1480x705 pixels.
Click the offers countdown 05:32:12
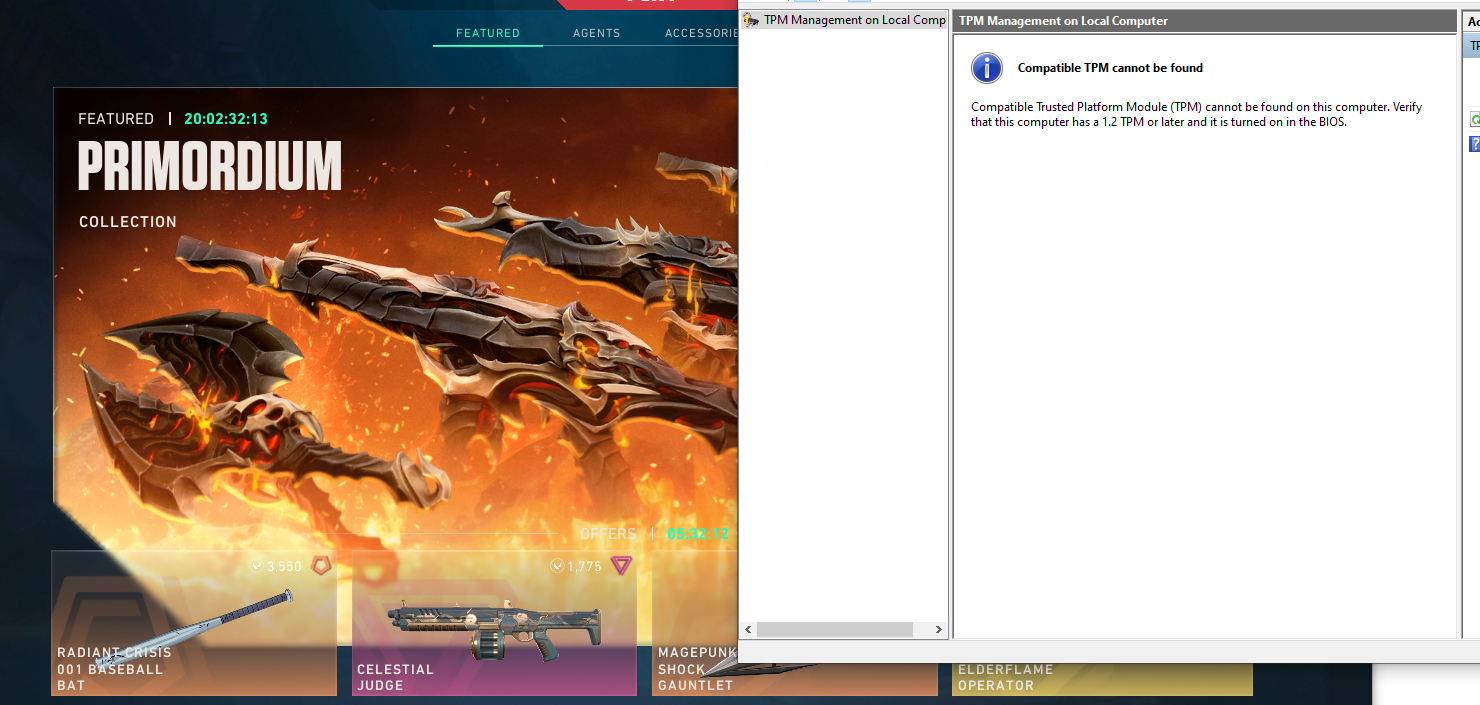pos(698,534)
